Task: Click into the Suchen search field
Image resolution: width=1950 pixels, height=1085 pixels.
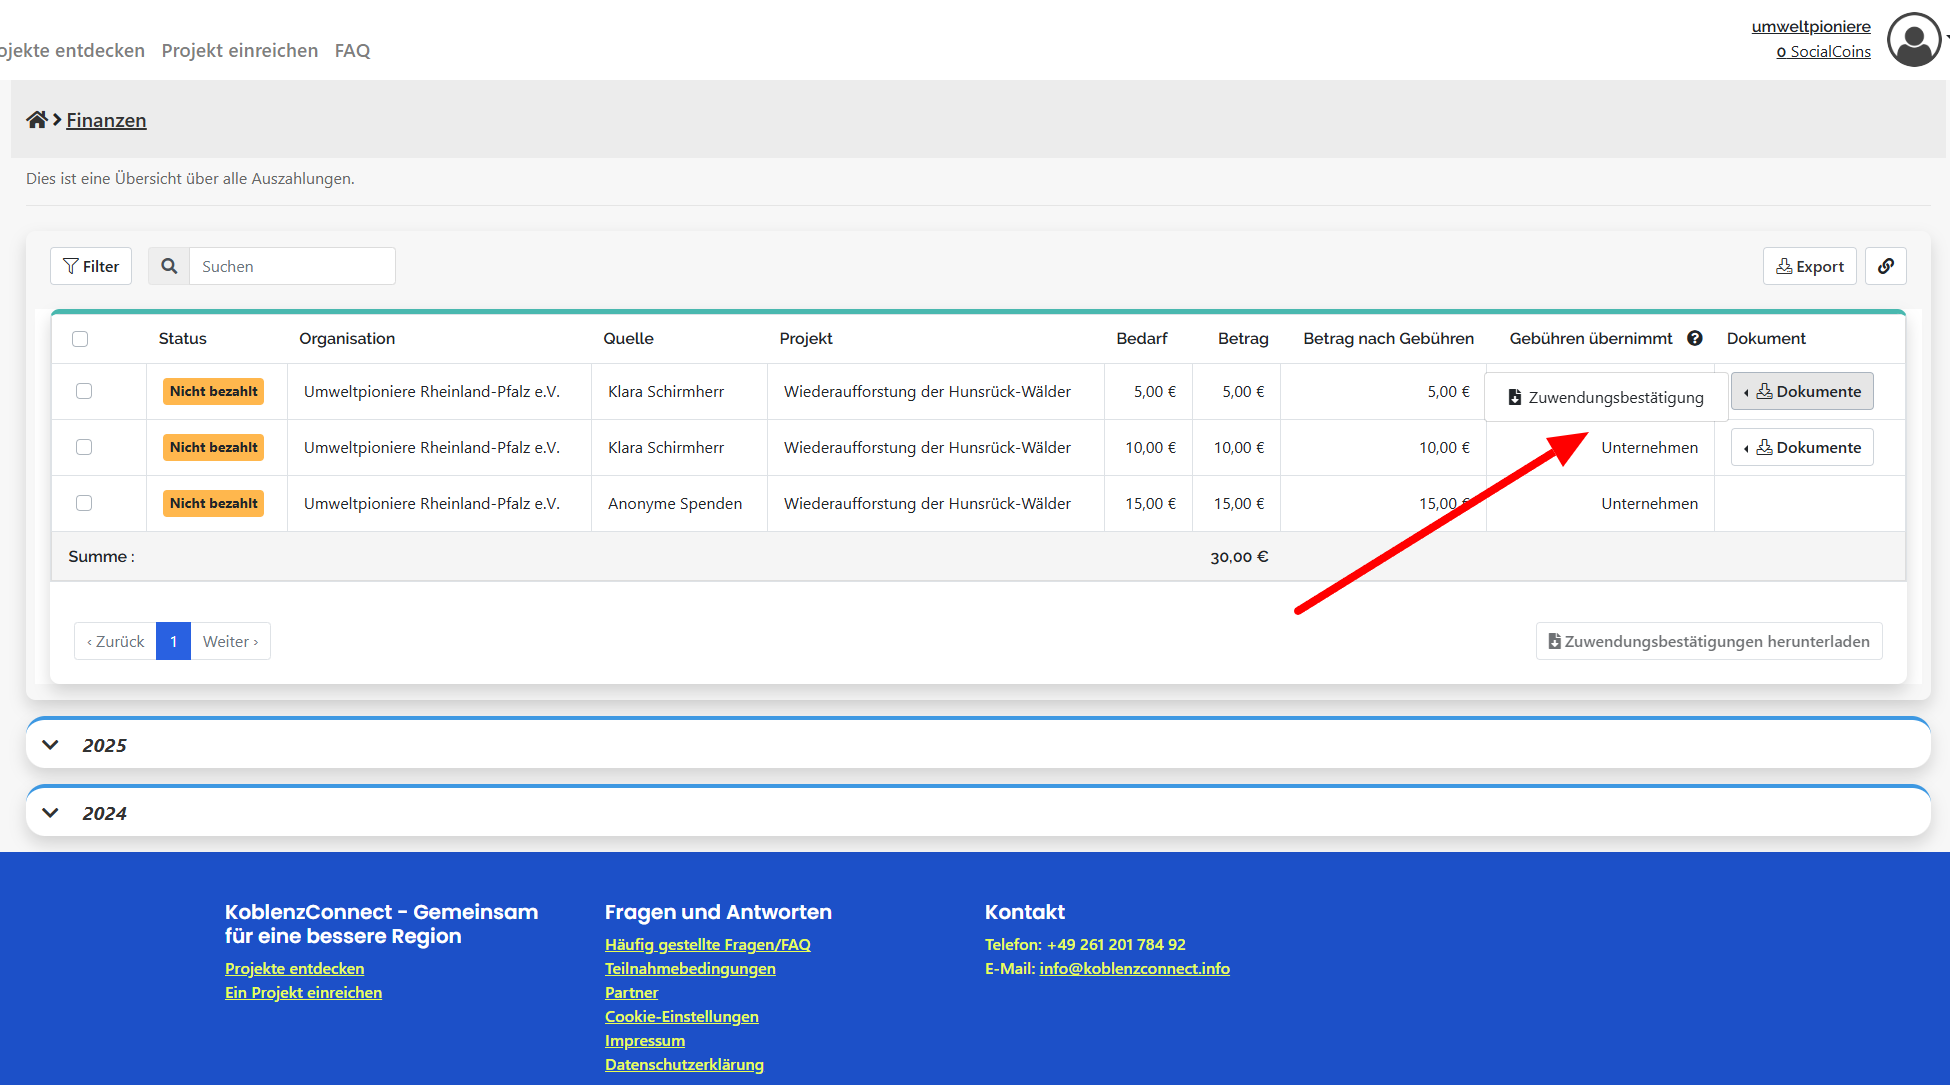Action: pos(292,266)
